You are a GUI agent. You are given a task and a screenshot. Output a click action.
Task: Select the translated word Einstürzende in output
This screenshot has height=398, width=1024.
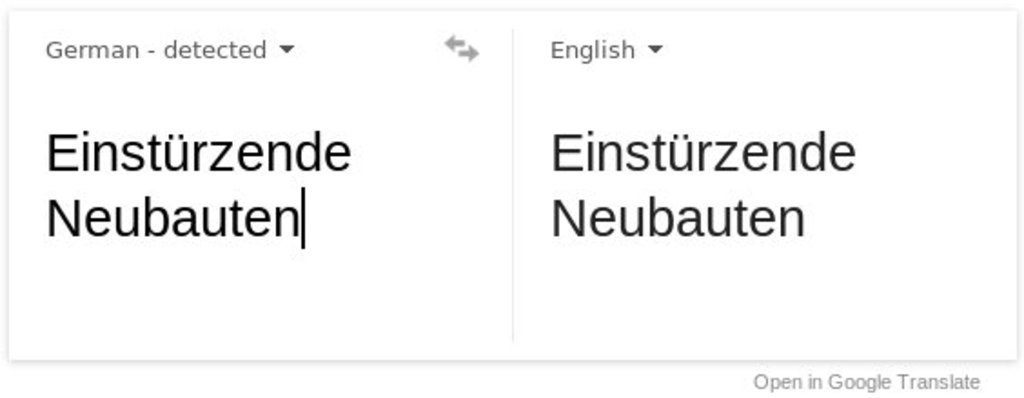pyautogui.click(x=703, y=153)
